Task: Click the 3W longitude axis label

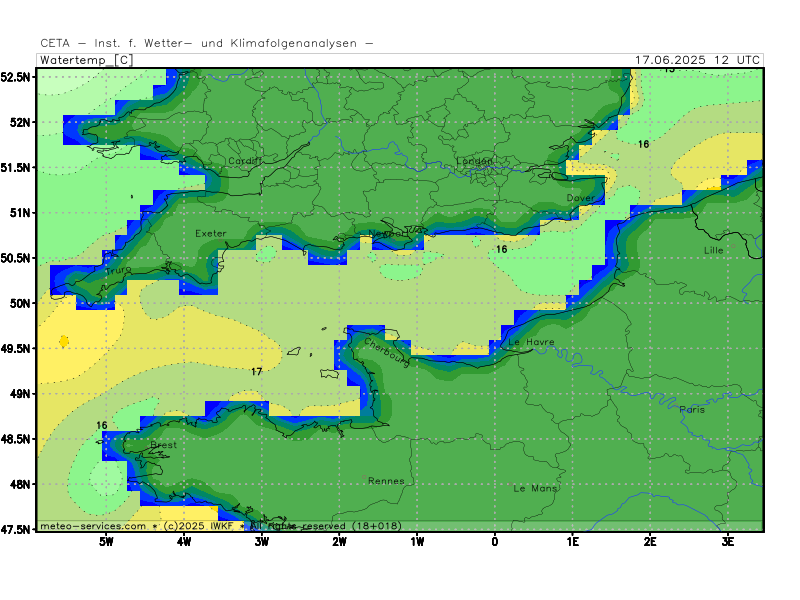Action: pos(262,542)
